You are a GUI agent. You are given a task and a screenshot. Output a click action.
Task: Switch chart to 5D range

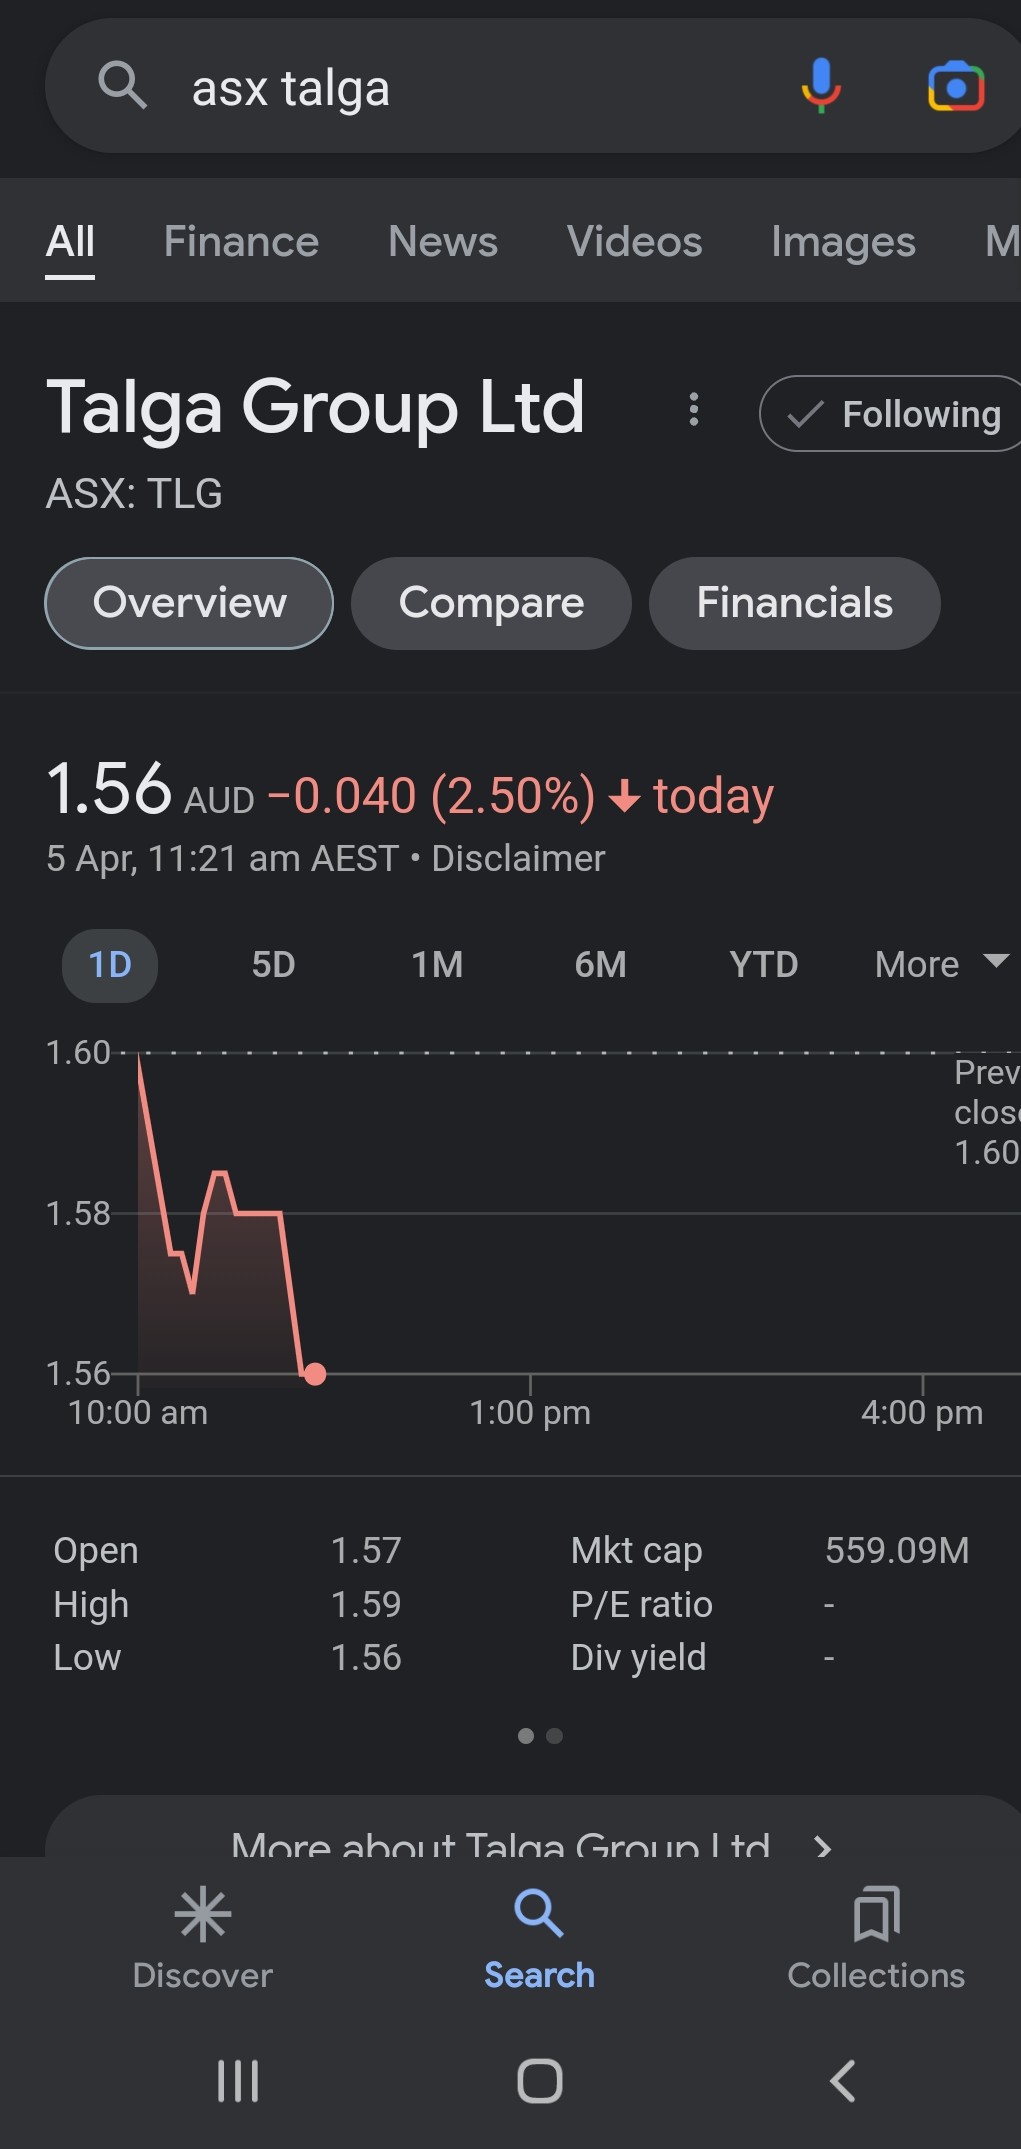click(273, 965)
